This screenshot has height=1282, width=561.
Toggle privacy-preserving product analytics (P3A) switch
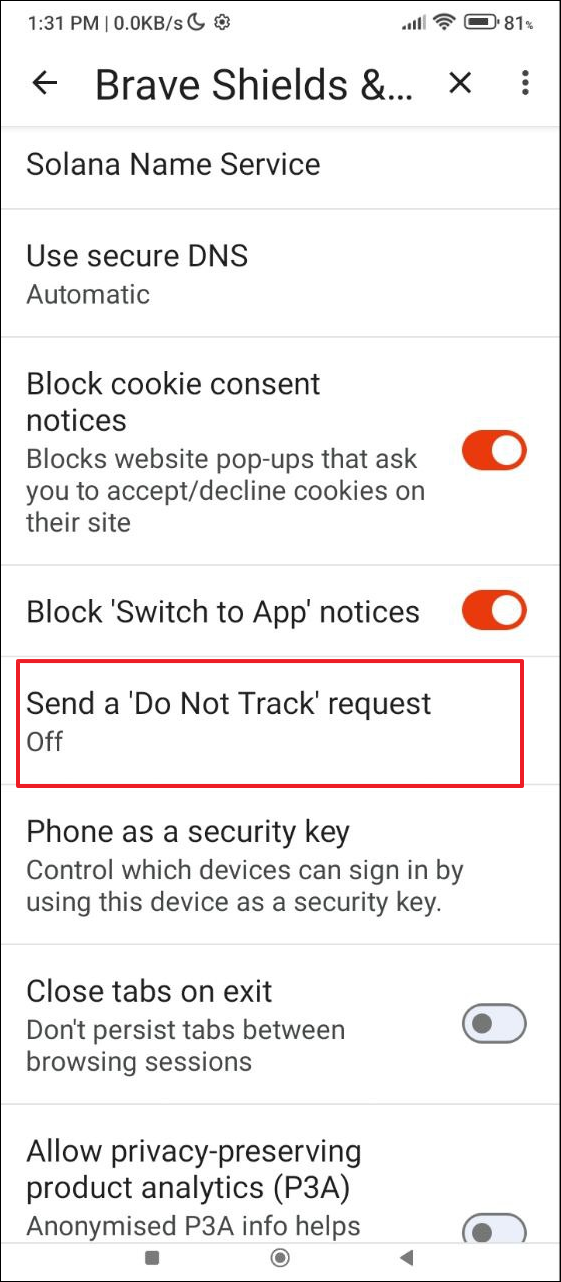[494, 1228]
